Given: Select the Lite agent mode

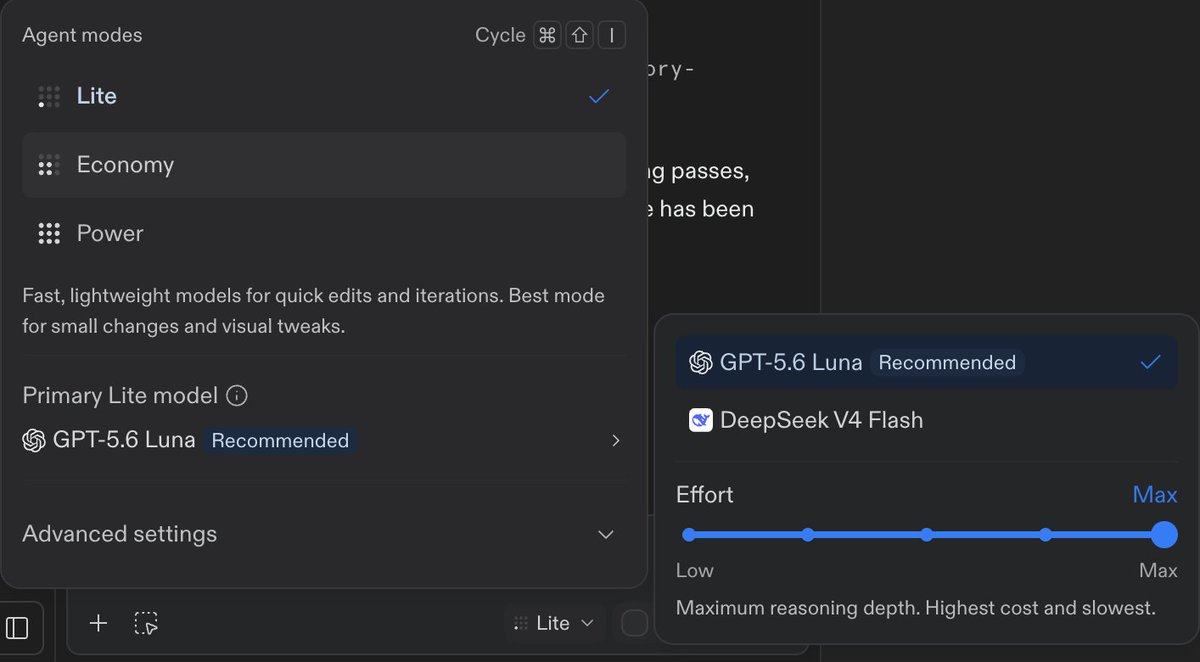Looking at the screenshot, I should pyautogui.click(x=324, y=96).
